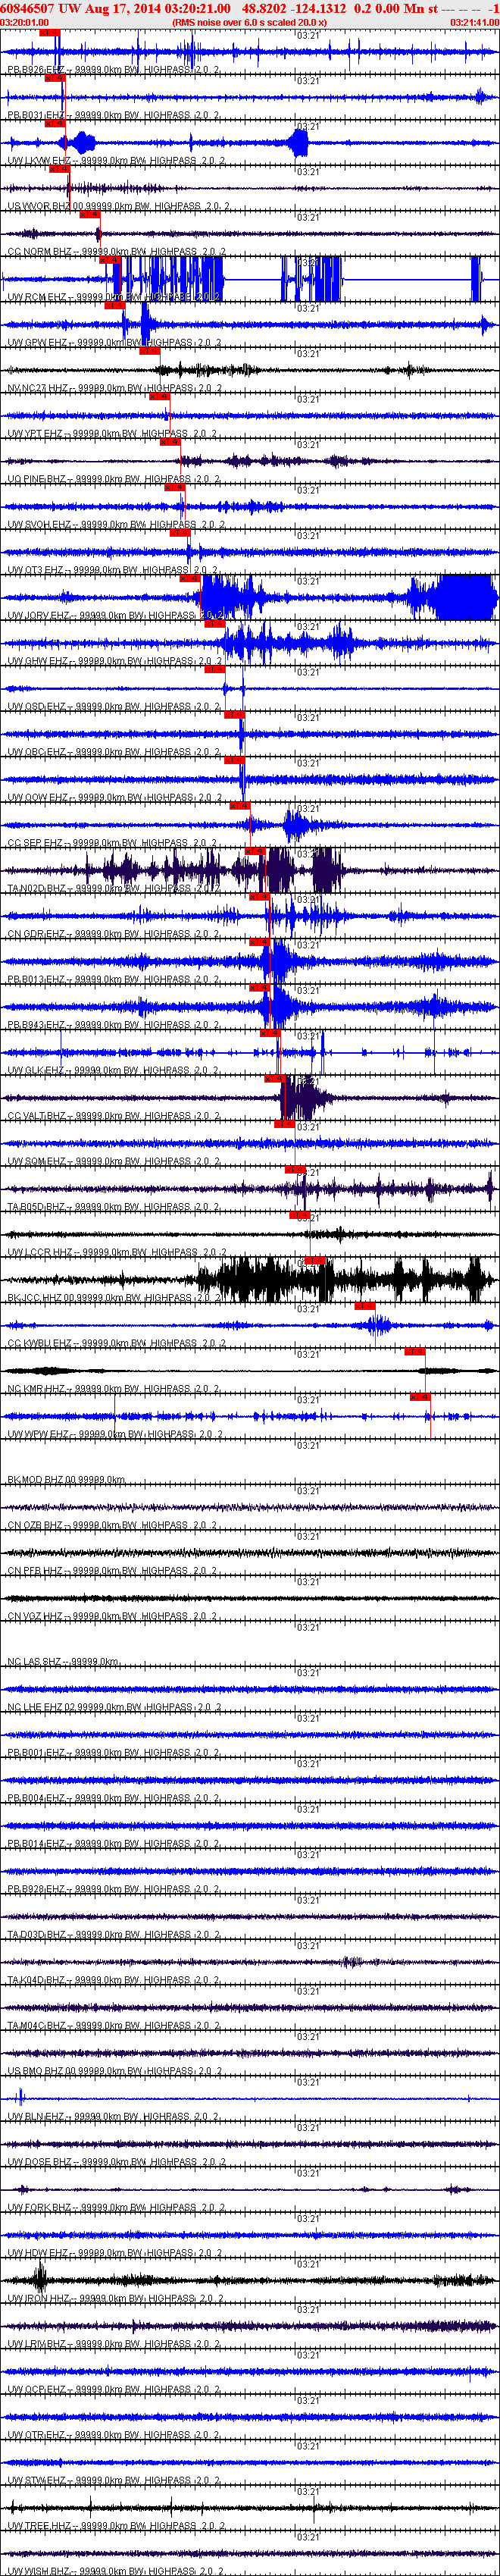Click the end time label 03:21:41.00
The height and width of the screenshot is (2576, 500).
pos(475,22)
